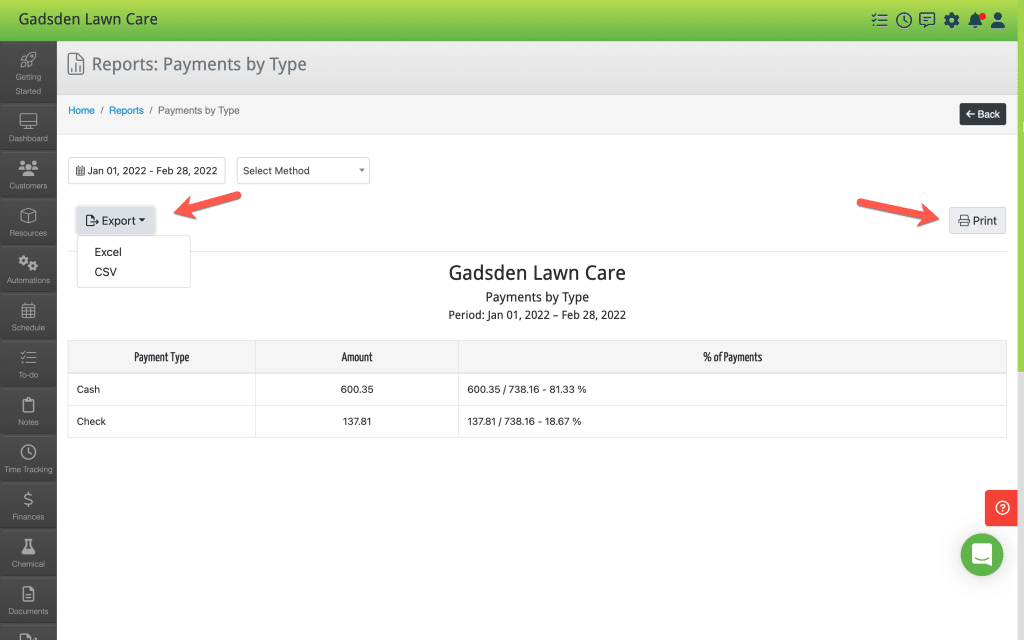Click the 81.33 % payments cell
Viewport: 1024px width, 640px height.
[732, 389]
